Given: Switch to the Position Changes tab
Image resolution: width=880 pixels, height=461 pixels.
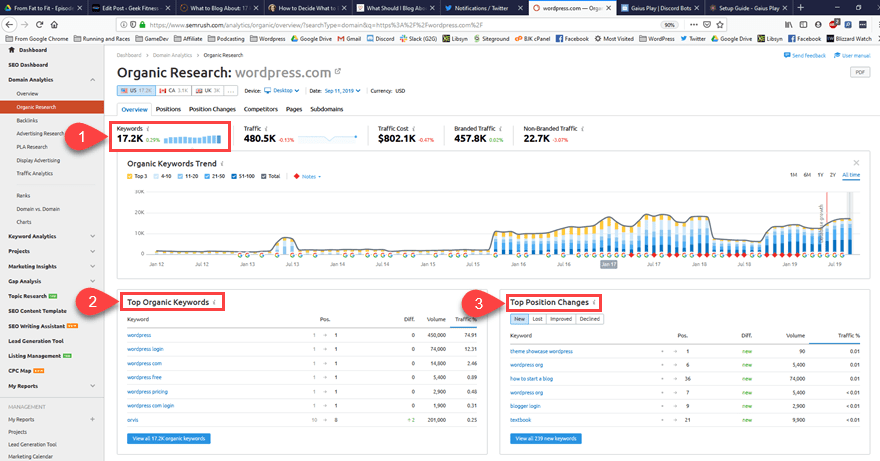Looking at the screenshot, I should 212,109.
